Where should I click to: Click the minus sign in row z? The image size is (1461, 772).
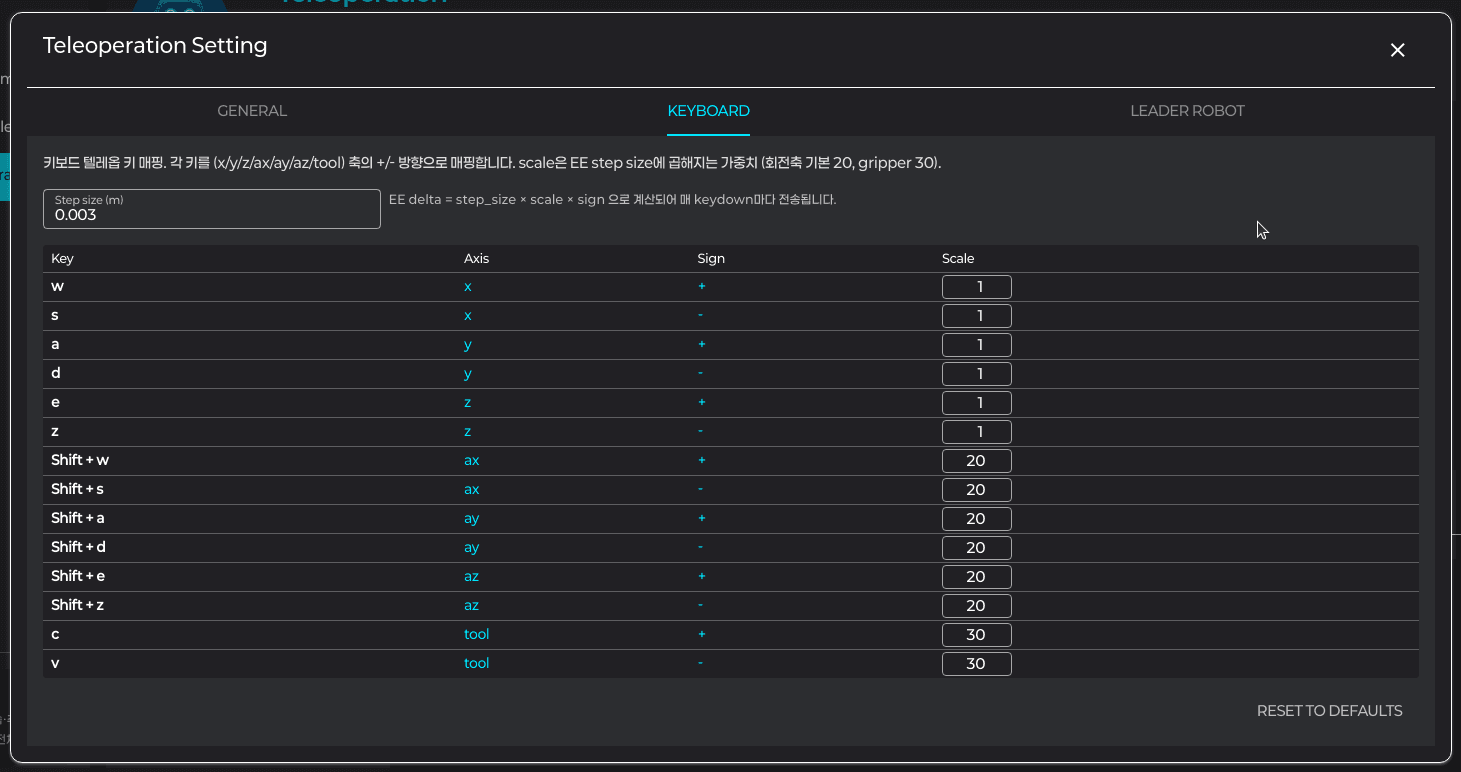tap(700, 432)
